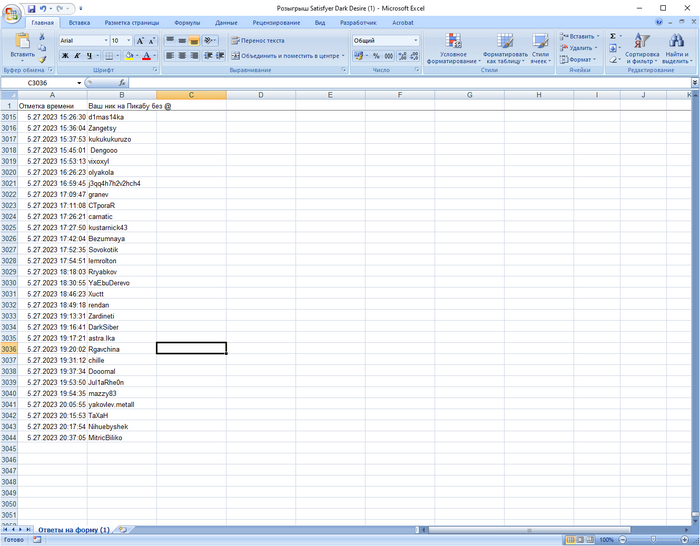Viewport: 700px width, 546px height.
Task: Align text to bottom of cell
Action: [194, 40]
